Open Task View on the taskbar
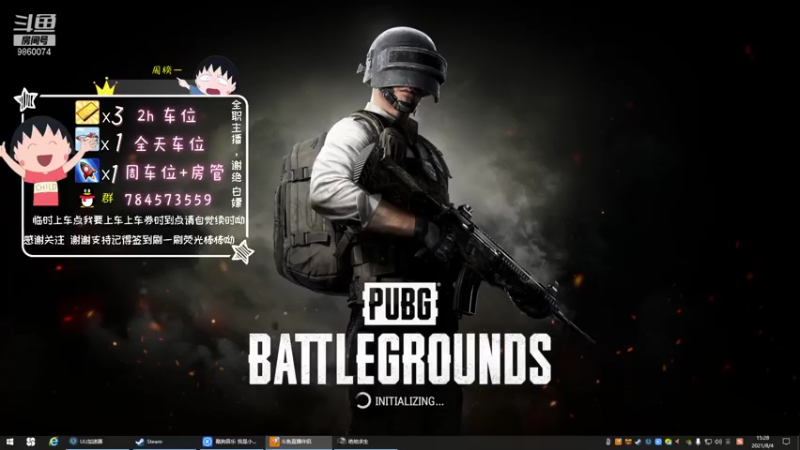Viewport: 800px width, 450px height. pyautogui.click(x=31, y=442)
